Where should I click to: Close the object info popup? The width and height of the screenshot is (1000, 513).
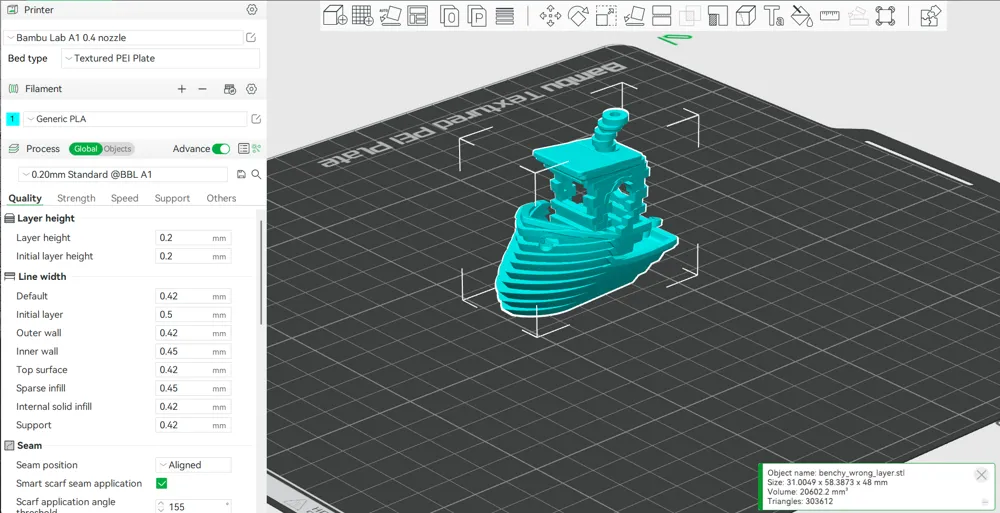(982, 475)
